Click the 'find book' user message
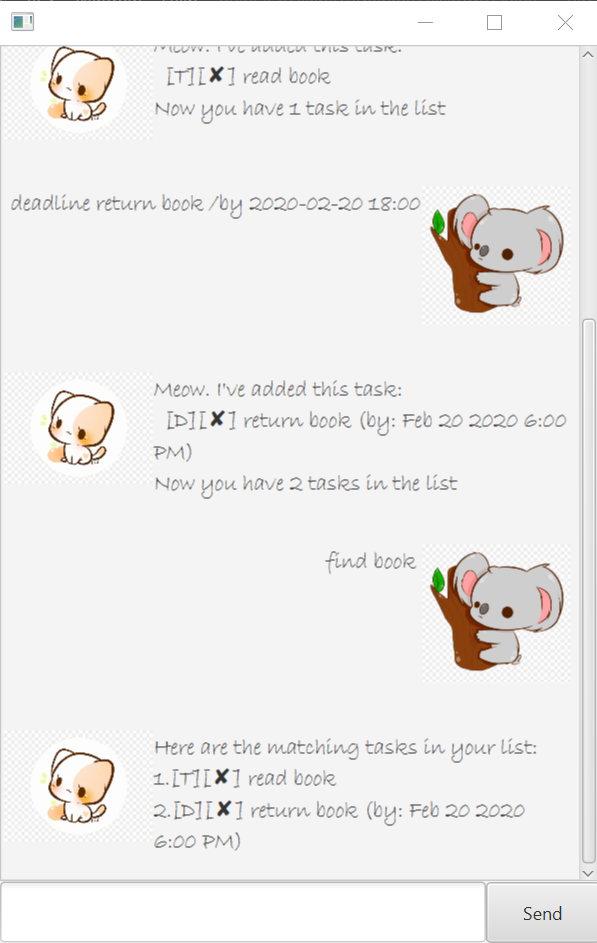Screen dimensions: 597x943 pos(370,561)
